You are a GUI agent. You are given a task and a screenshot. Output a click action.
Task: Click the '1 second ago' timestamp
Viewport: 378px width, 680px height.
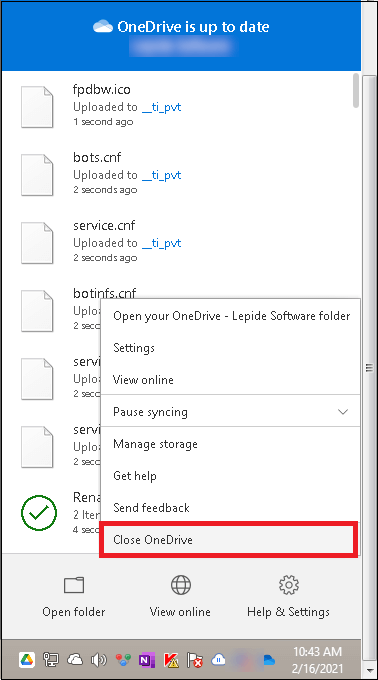click(103, 122)
